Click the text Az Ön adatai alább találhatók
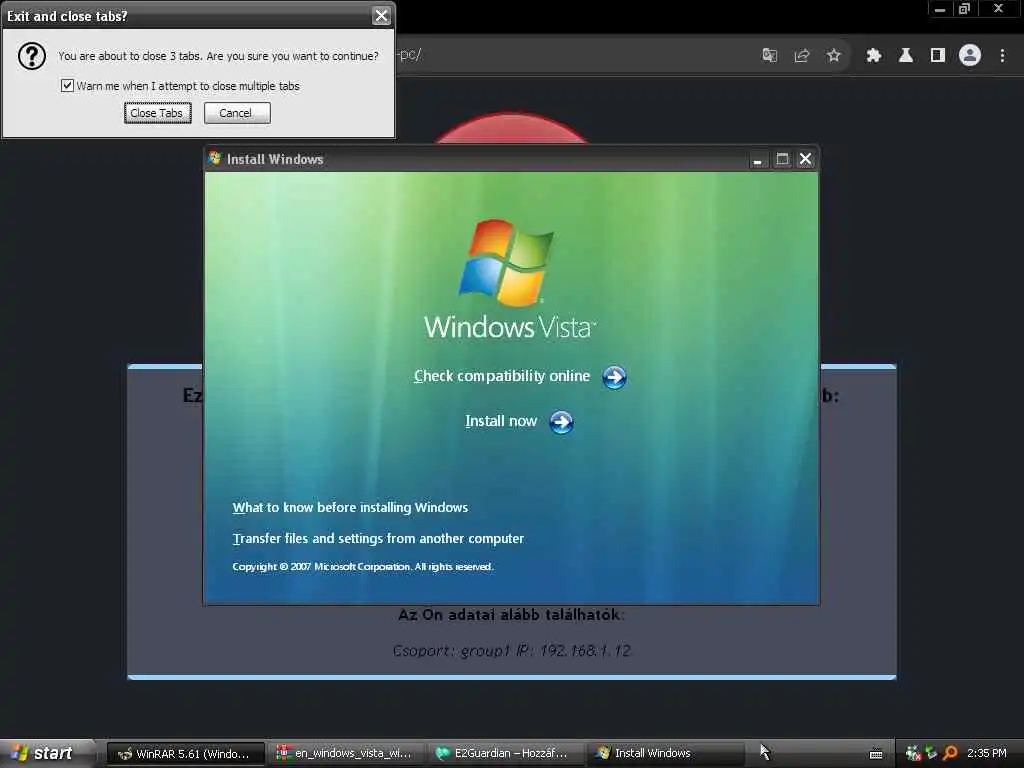The width and height of the screenshot is (1024, 768). (511, 615)
